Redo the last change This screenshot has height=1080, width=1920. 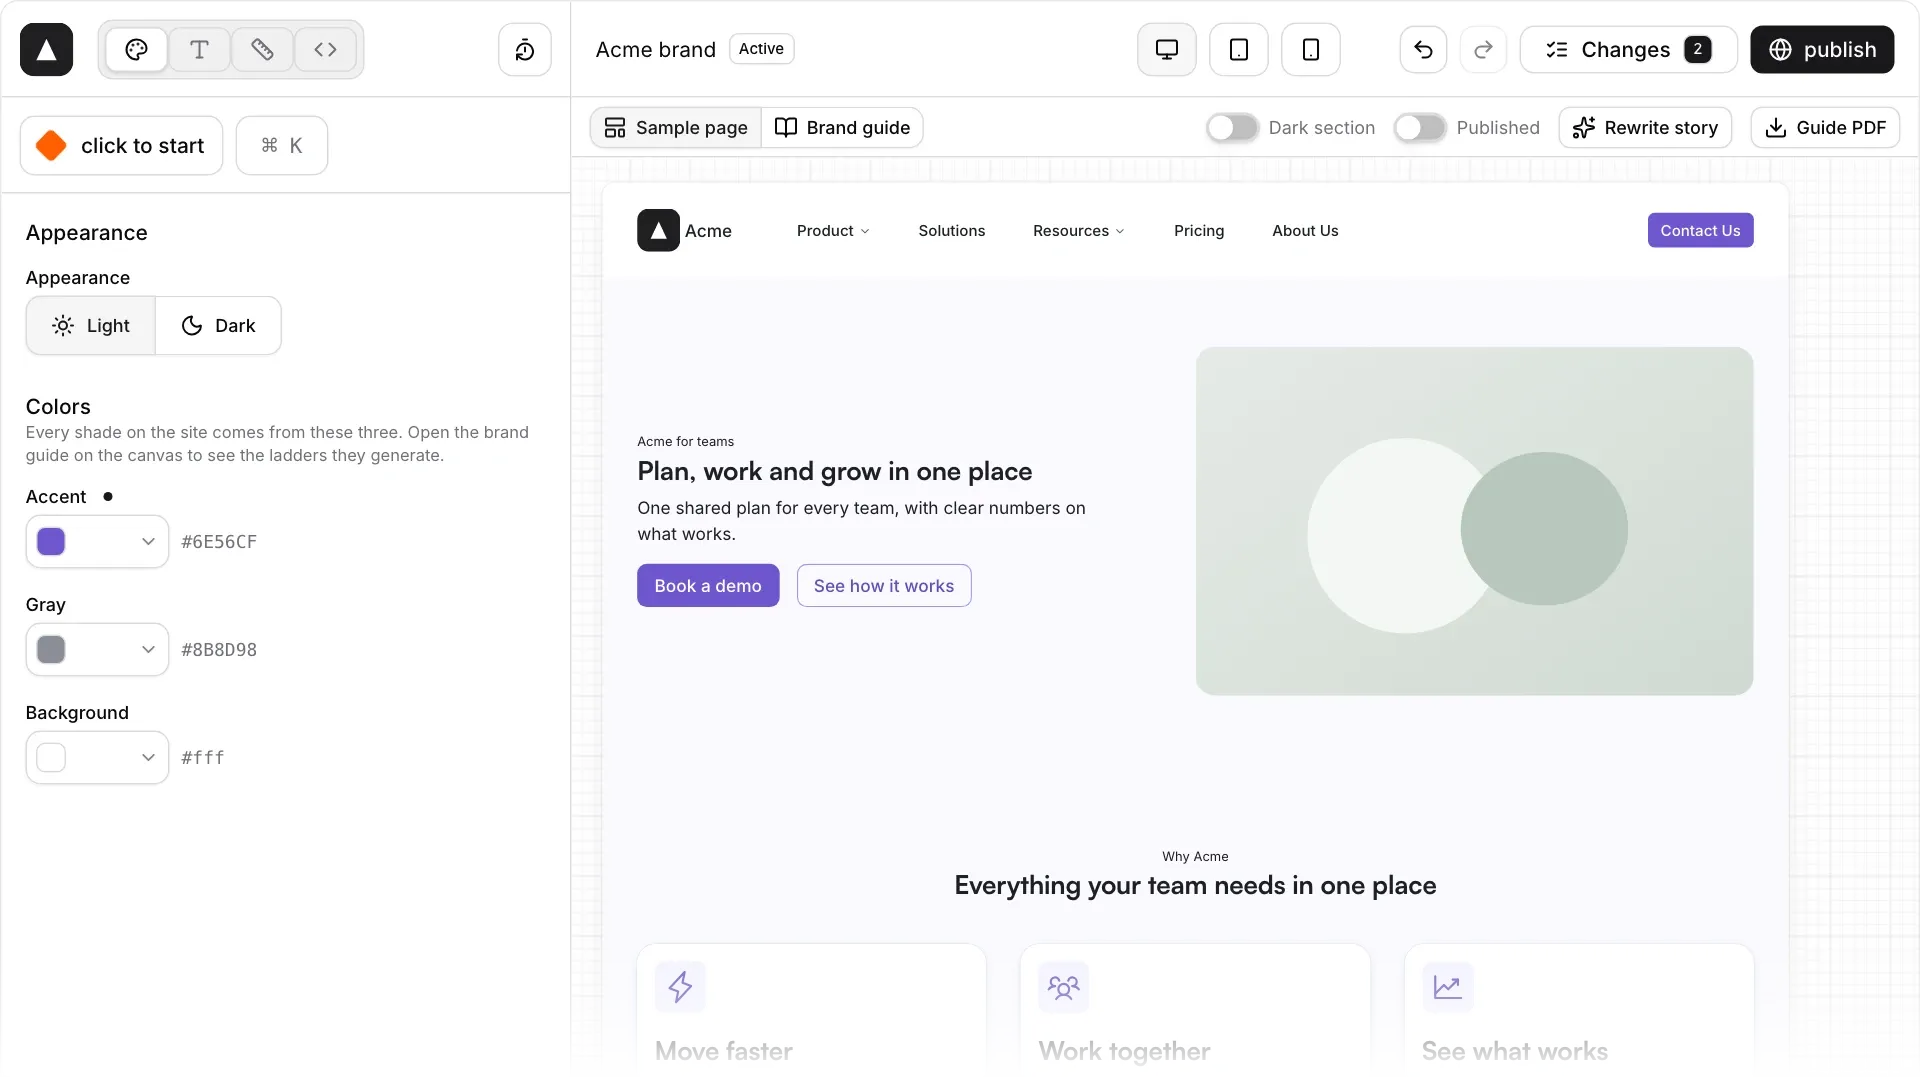[x=1483, y=49]
